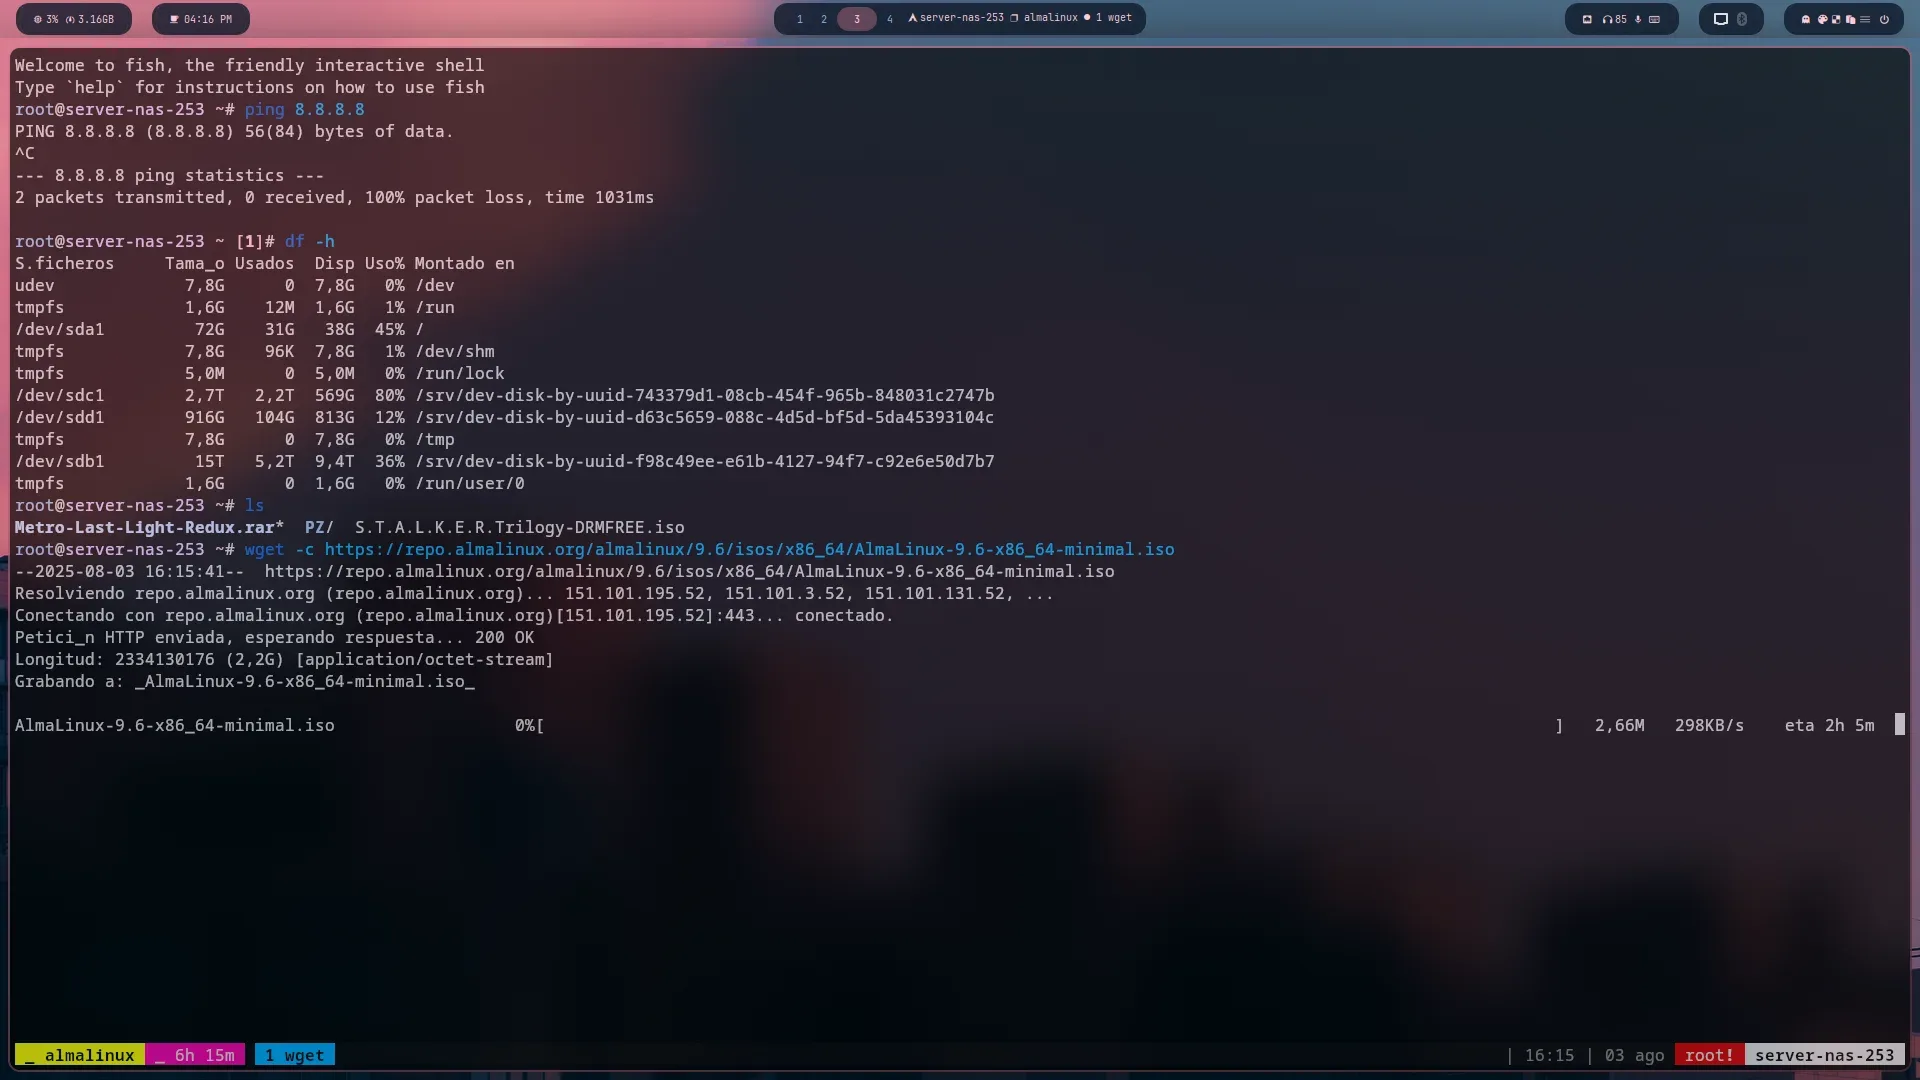This screenshot has height=1080, width=1920.
Task: Click the AlmaLinux ISO URL in wget command
Action: tap(749, 549)
